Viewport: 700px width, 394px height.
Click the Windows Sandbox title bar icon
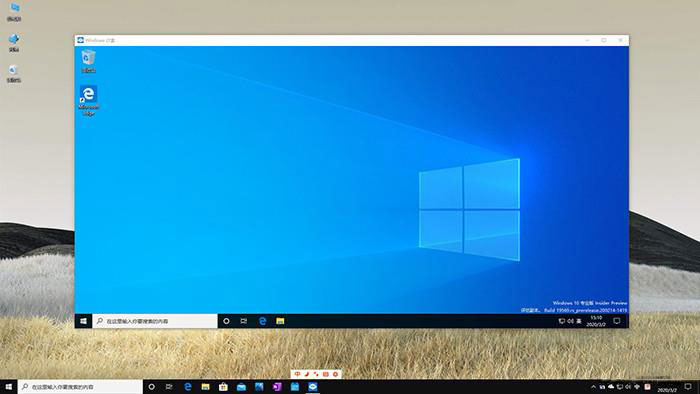(80, 40)
